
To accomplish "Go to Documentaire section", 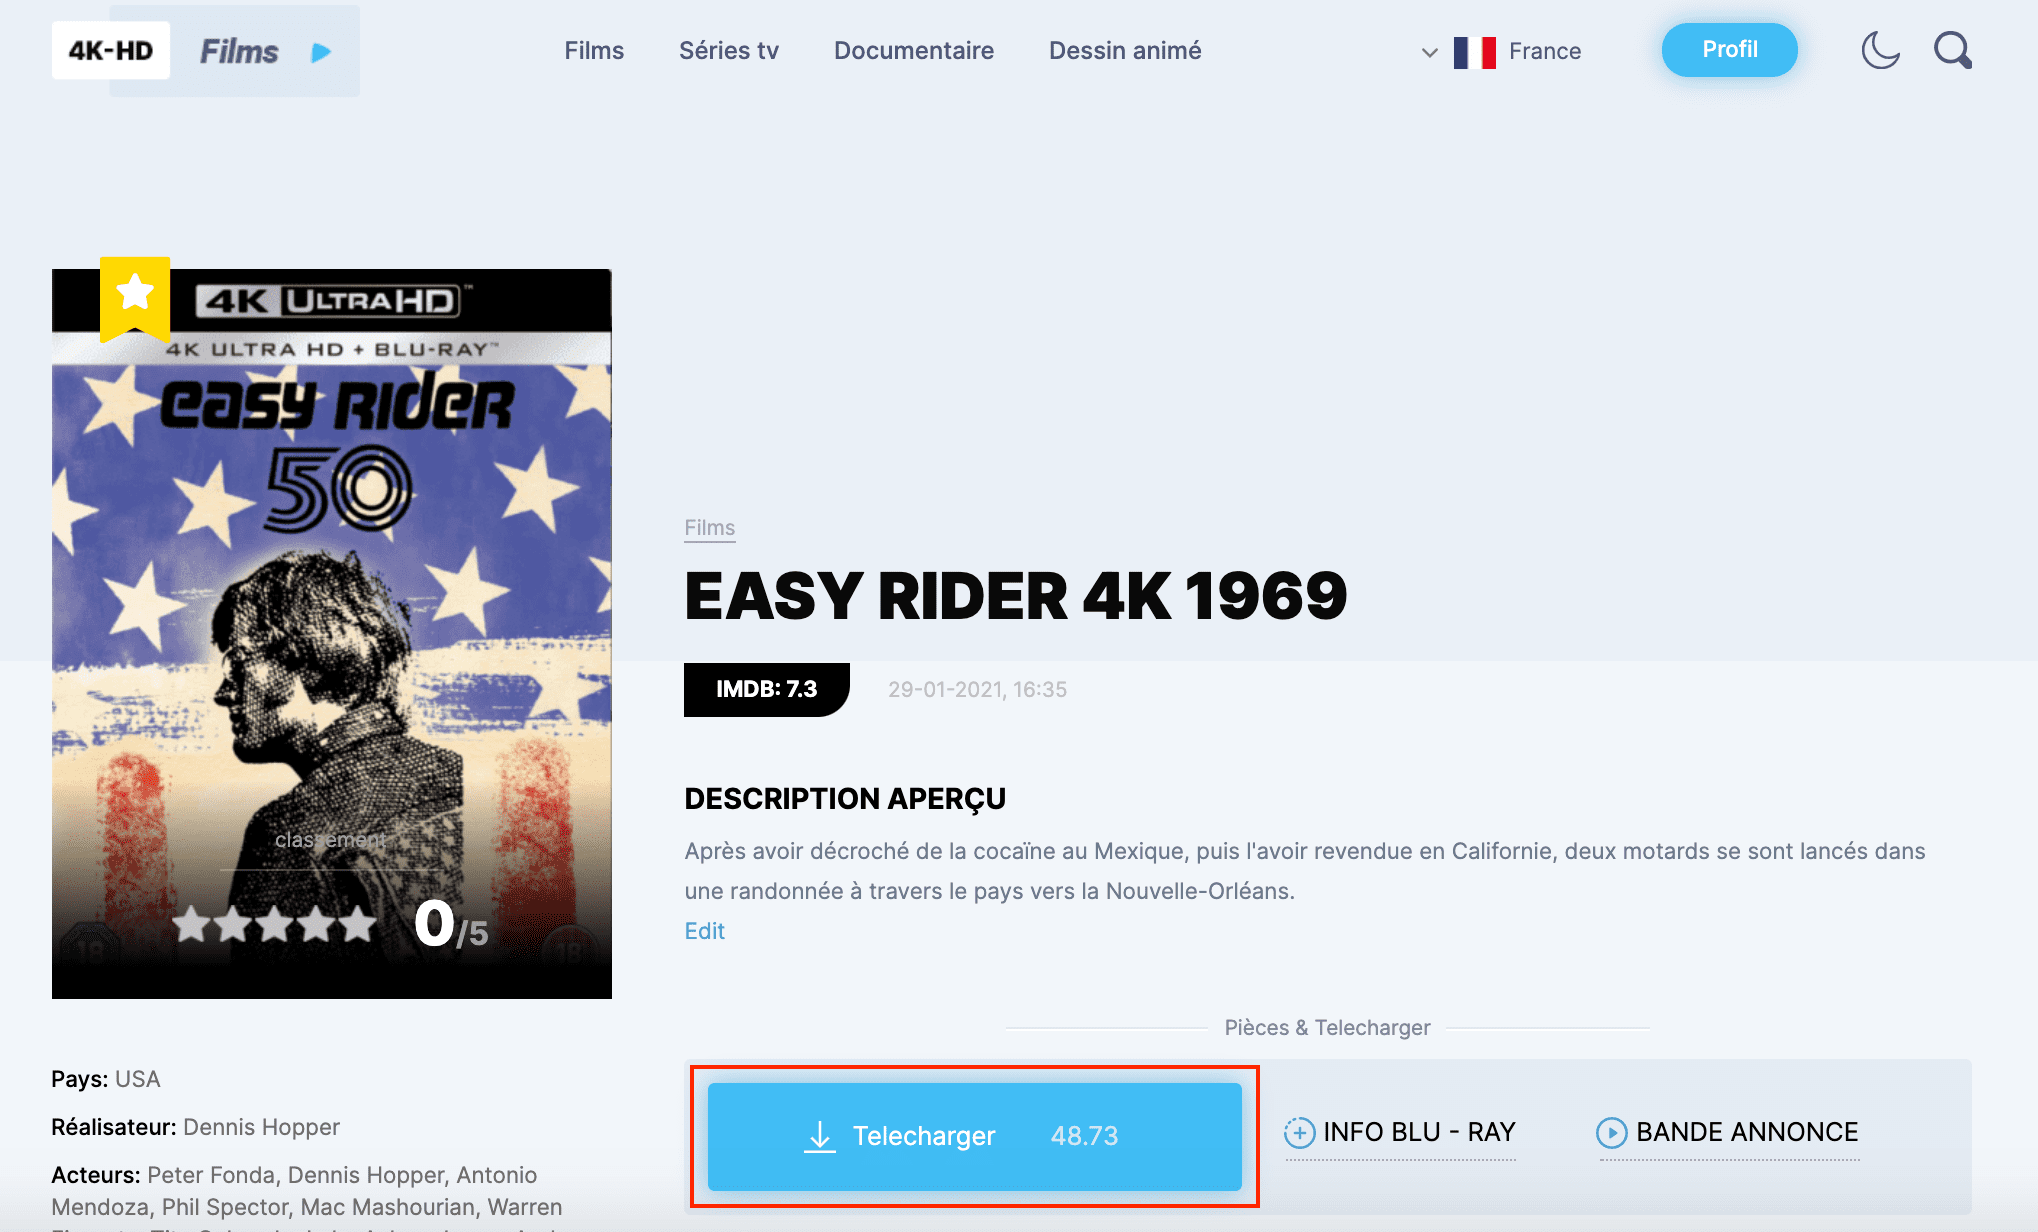I will point(914,51).
